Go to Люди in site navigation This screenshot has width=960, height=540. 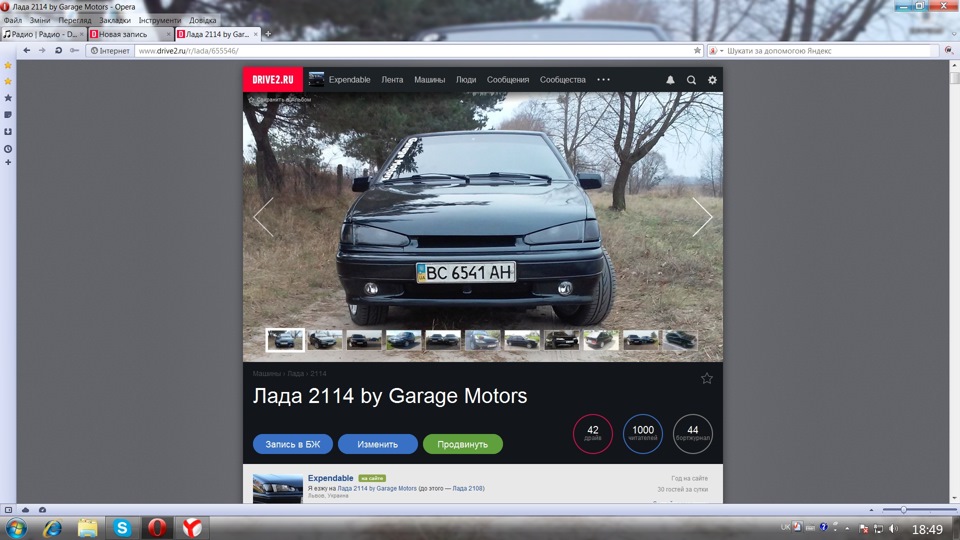[466, 80]
